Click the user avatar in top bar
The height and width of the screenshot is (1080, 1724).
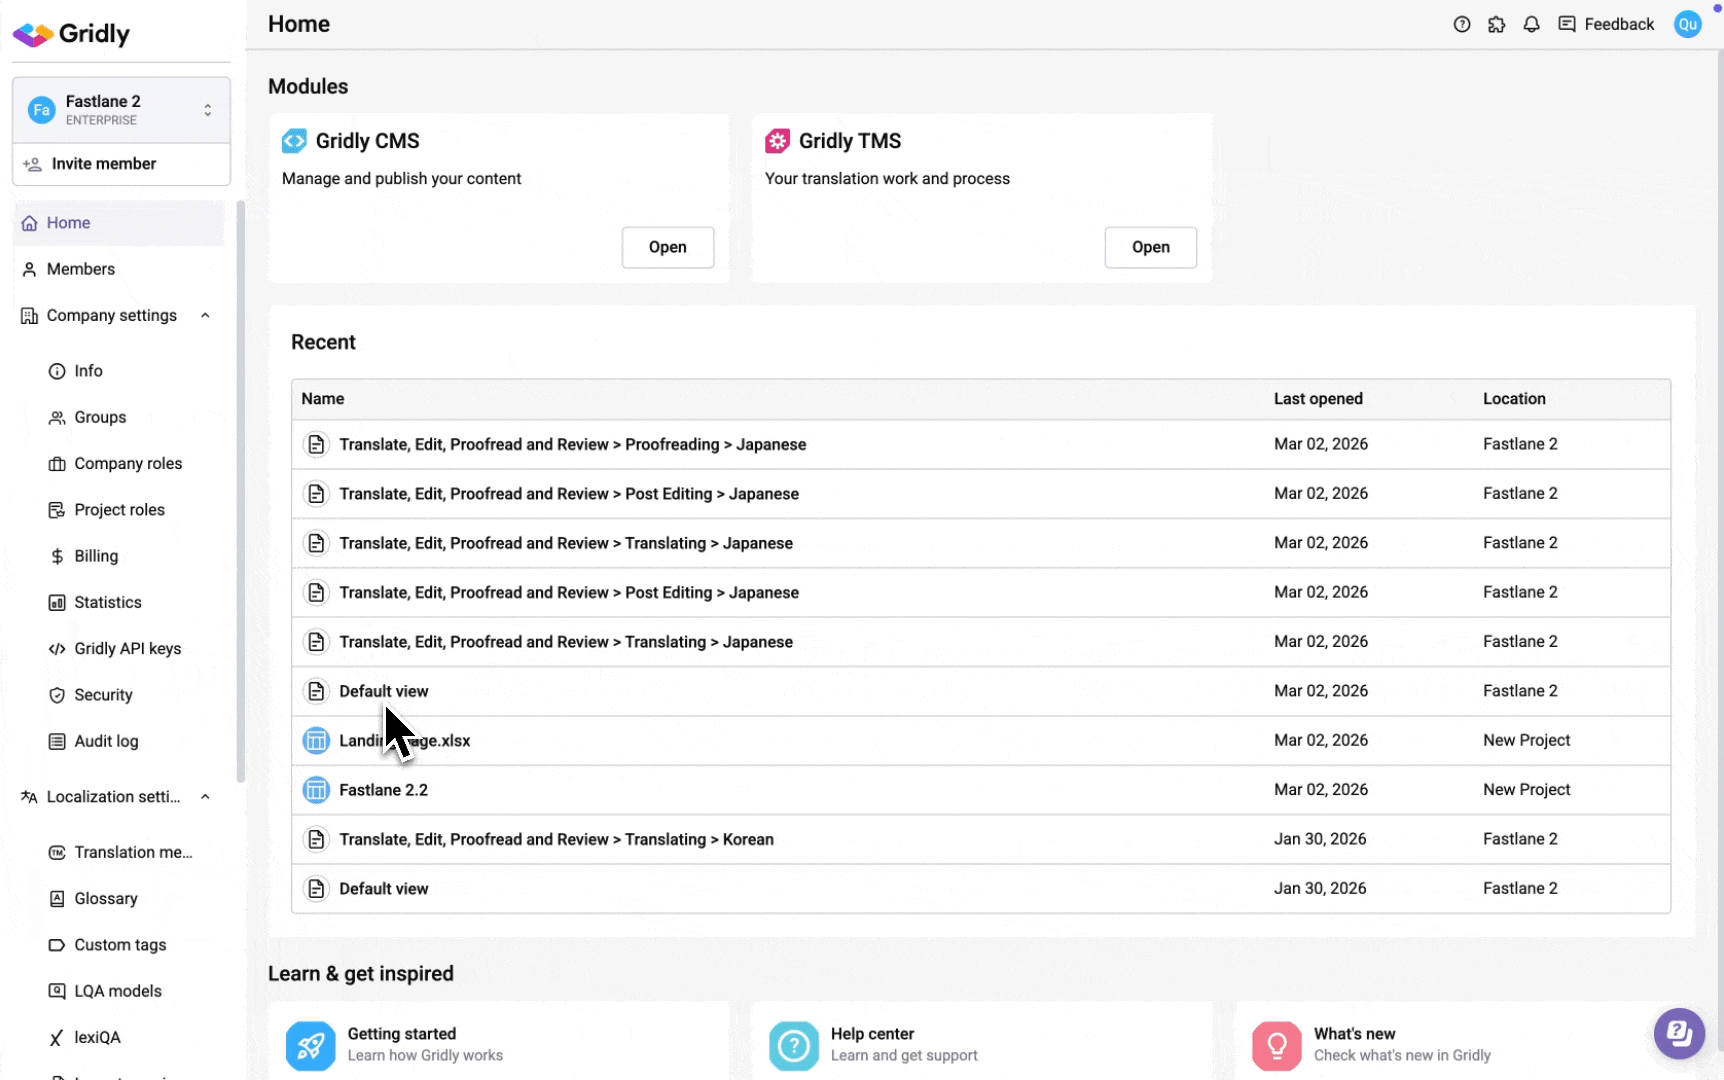coord(1687,24)
